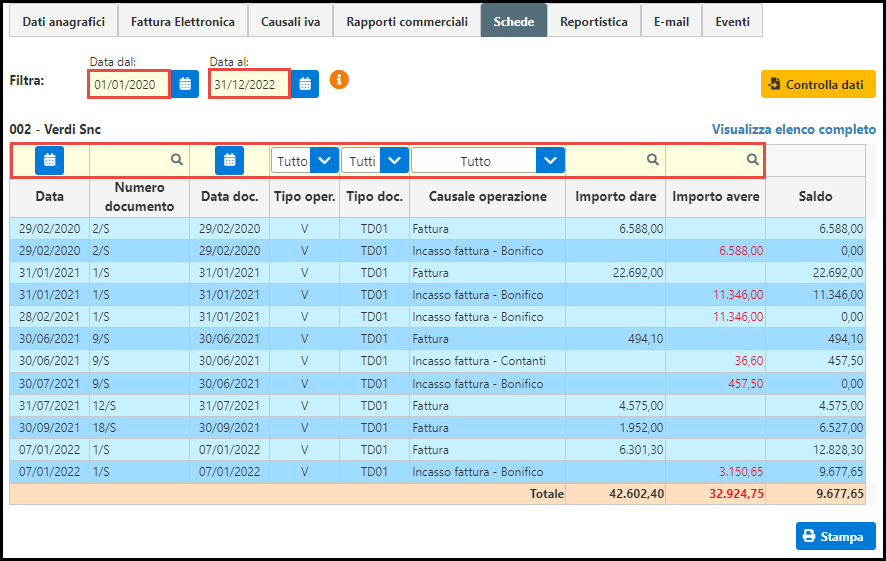Viewport: 886px width, 561px height.
Task: Click the Numero documento column header
Action: [x=139, y=197]
